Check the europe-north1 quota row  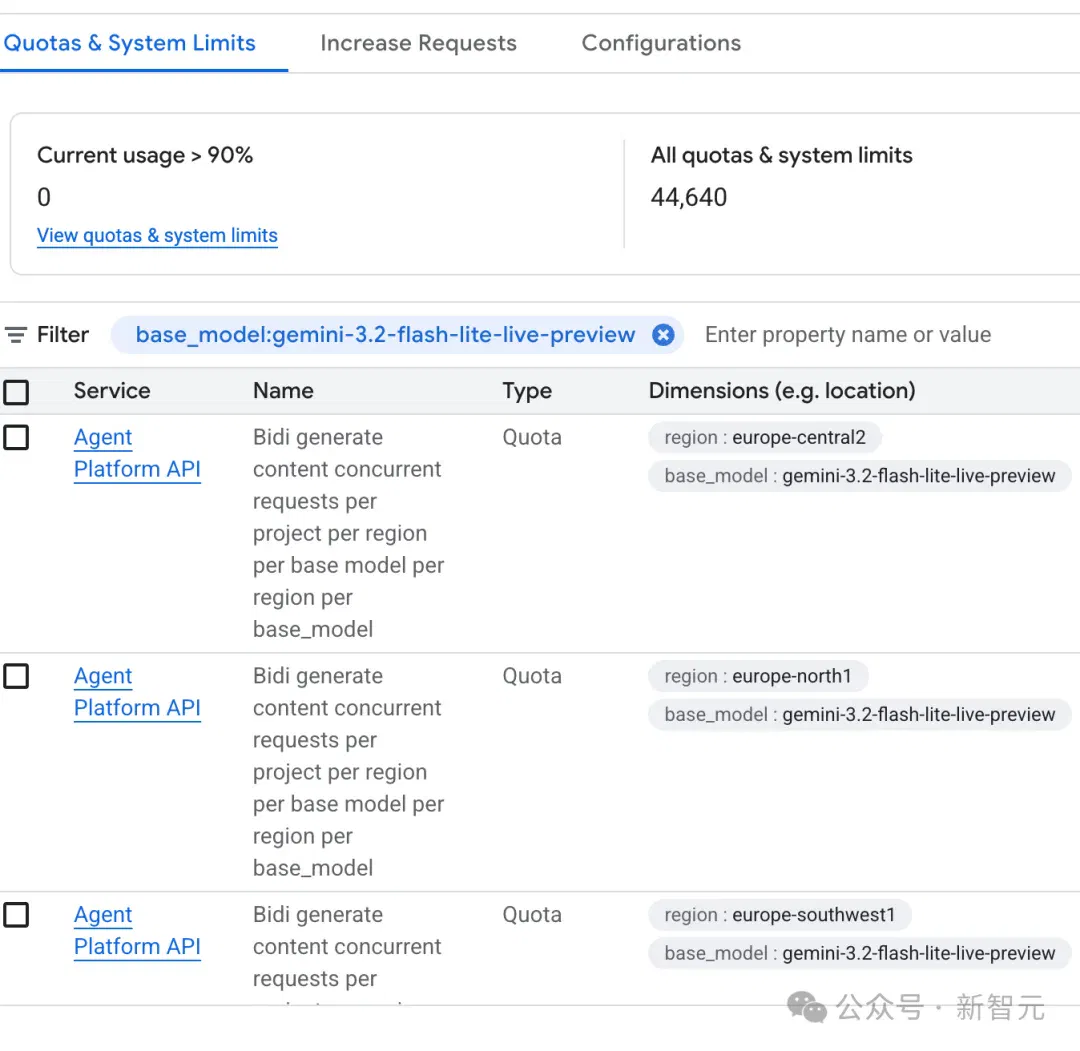16,676
